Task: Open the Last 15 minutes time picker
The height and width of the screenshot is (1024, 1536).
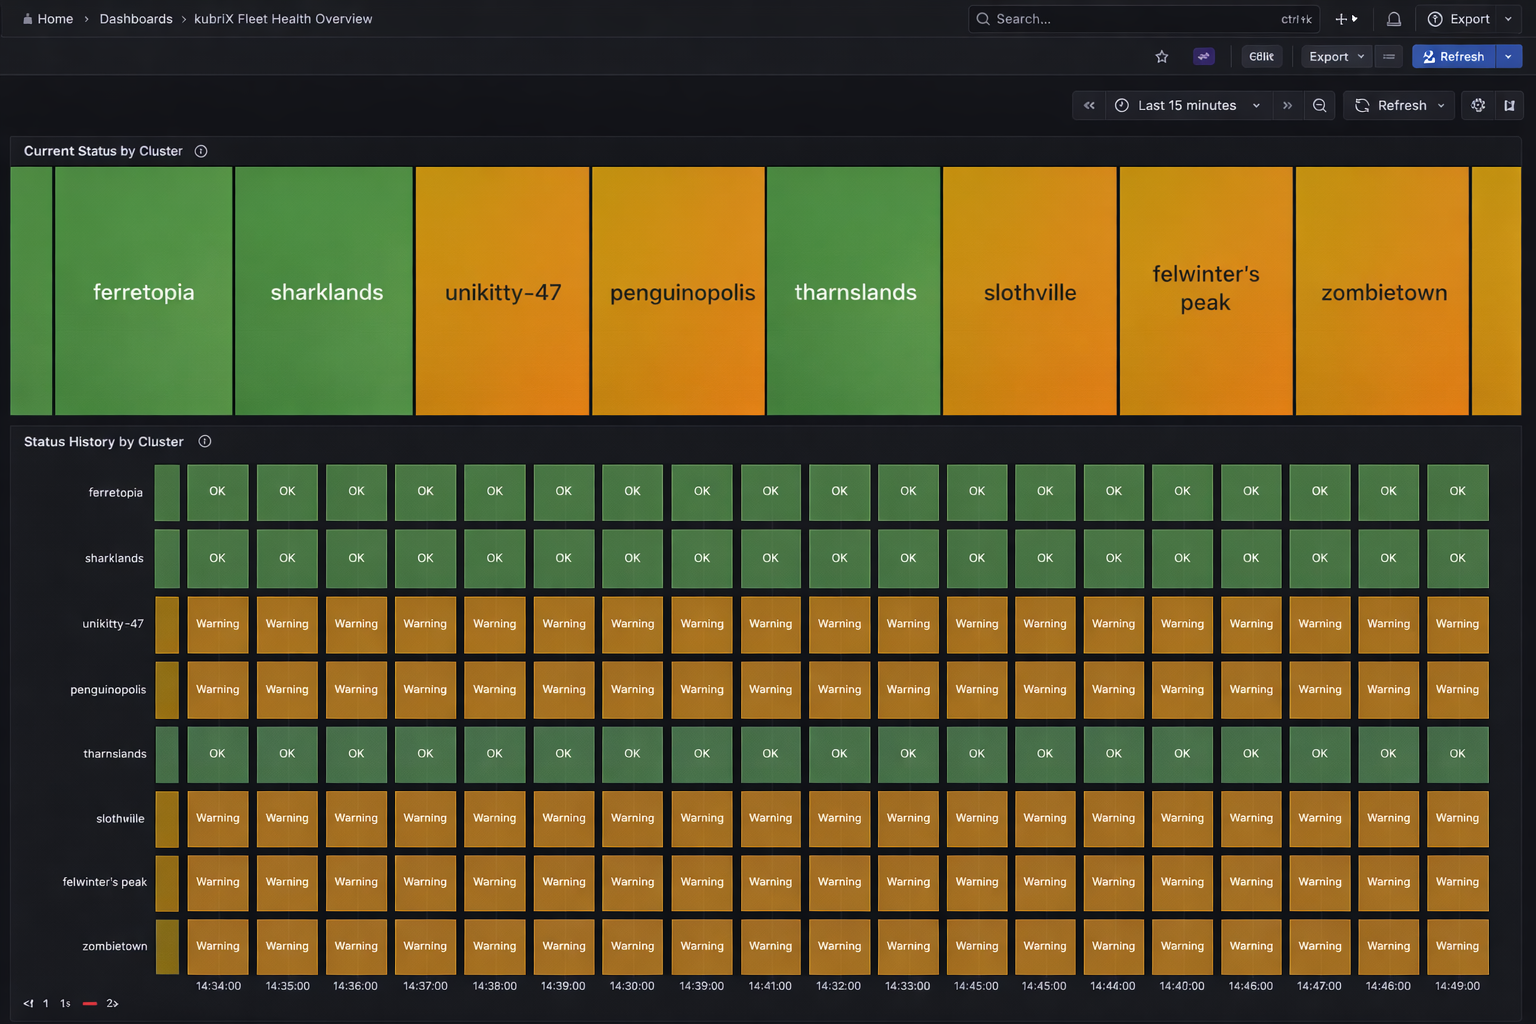Action: [x=1186, y=105]
